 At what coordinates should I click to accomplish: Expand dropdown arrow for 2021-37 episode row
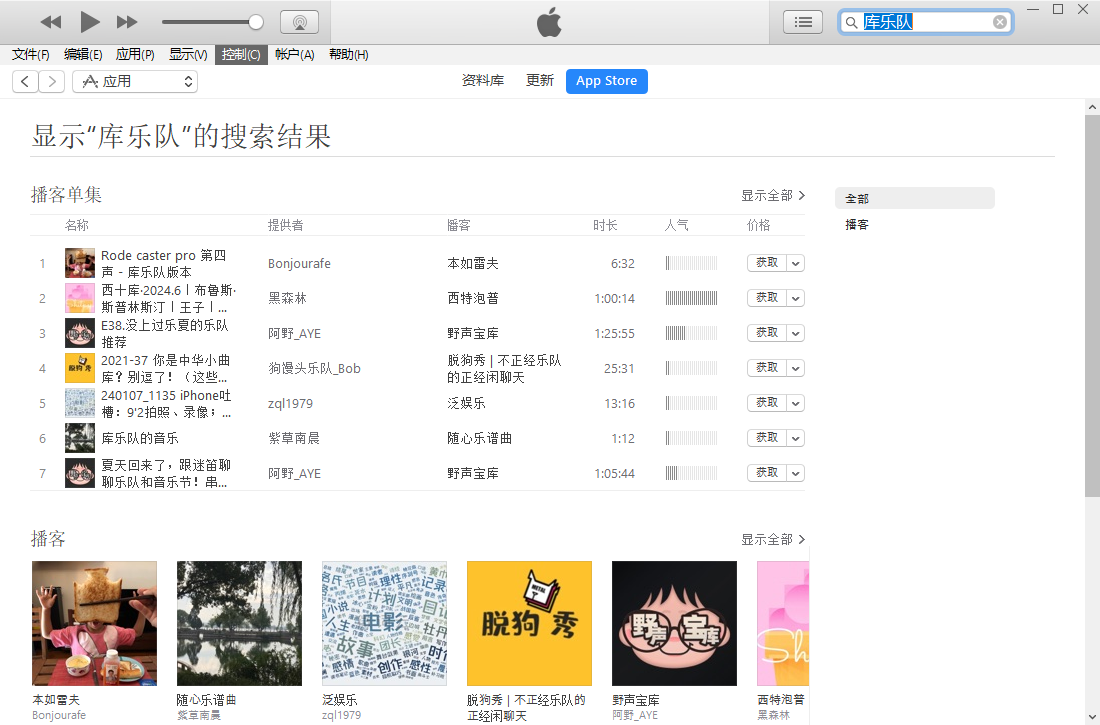click(x=796, y=368)
